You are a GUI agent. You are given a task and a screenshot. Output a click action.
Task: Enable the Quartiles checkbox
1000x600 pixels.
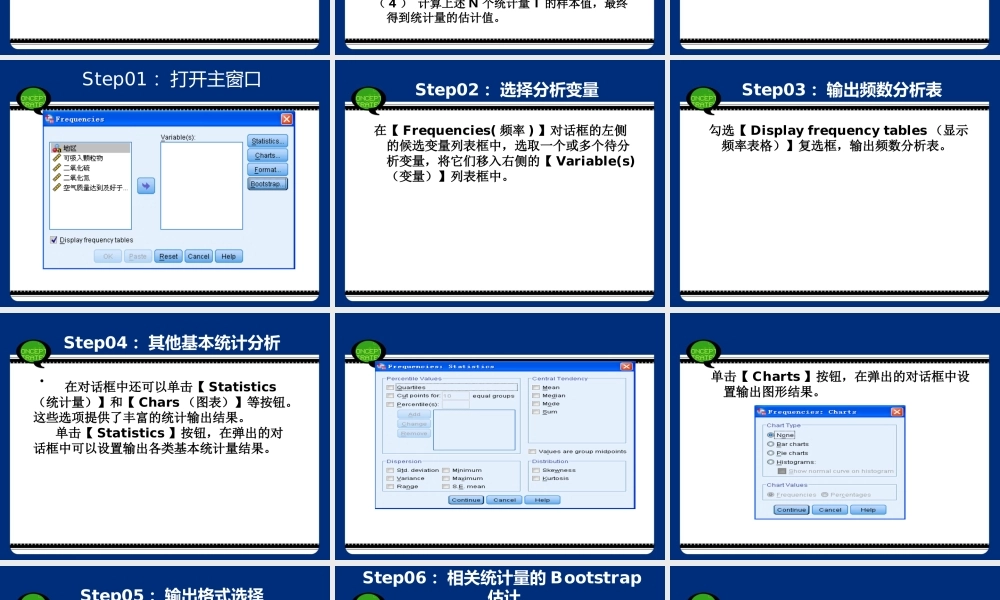[x=388, y=387]
